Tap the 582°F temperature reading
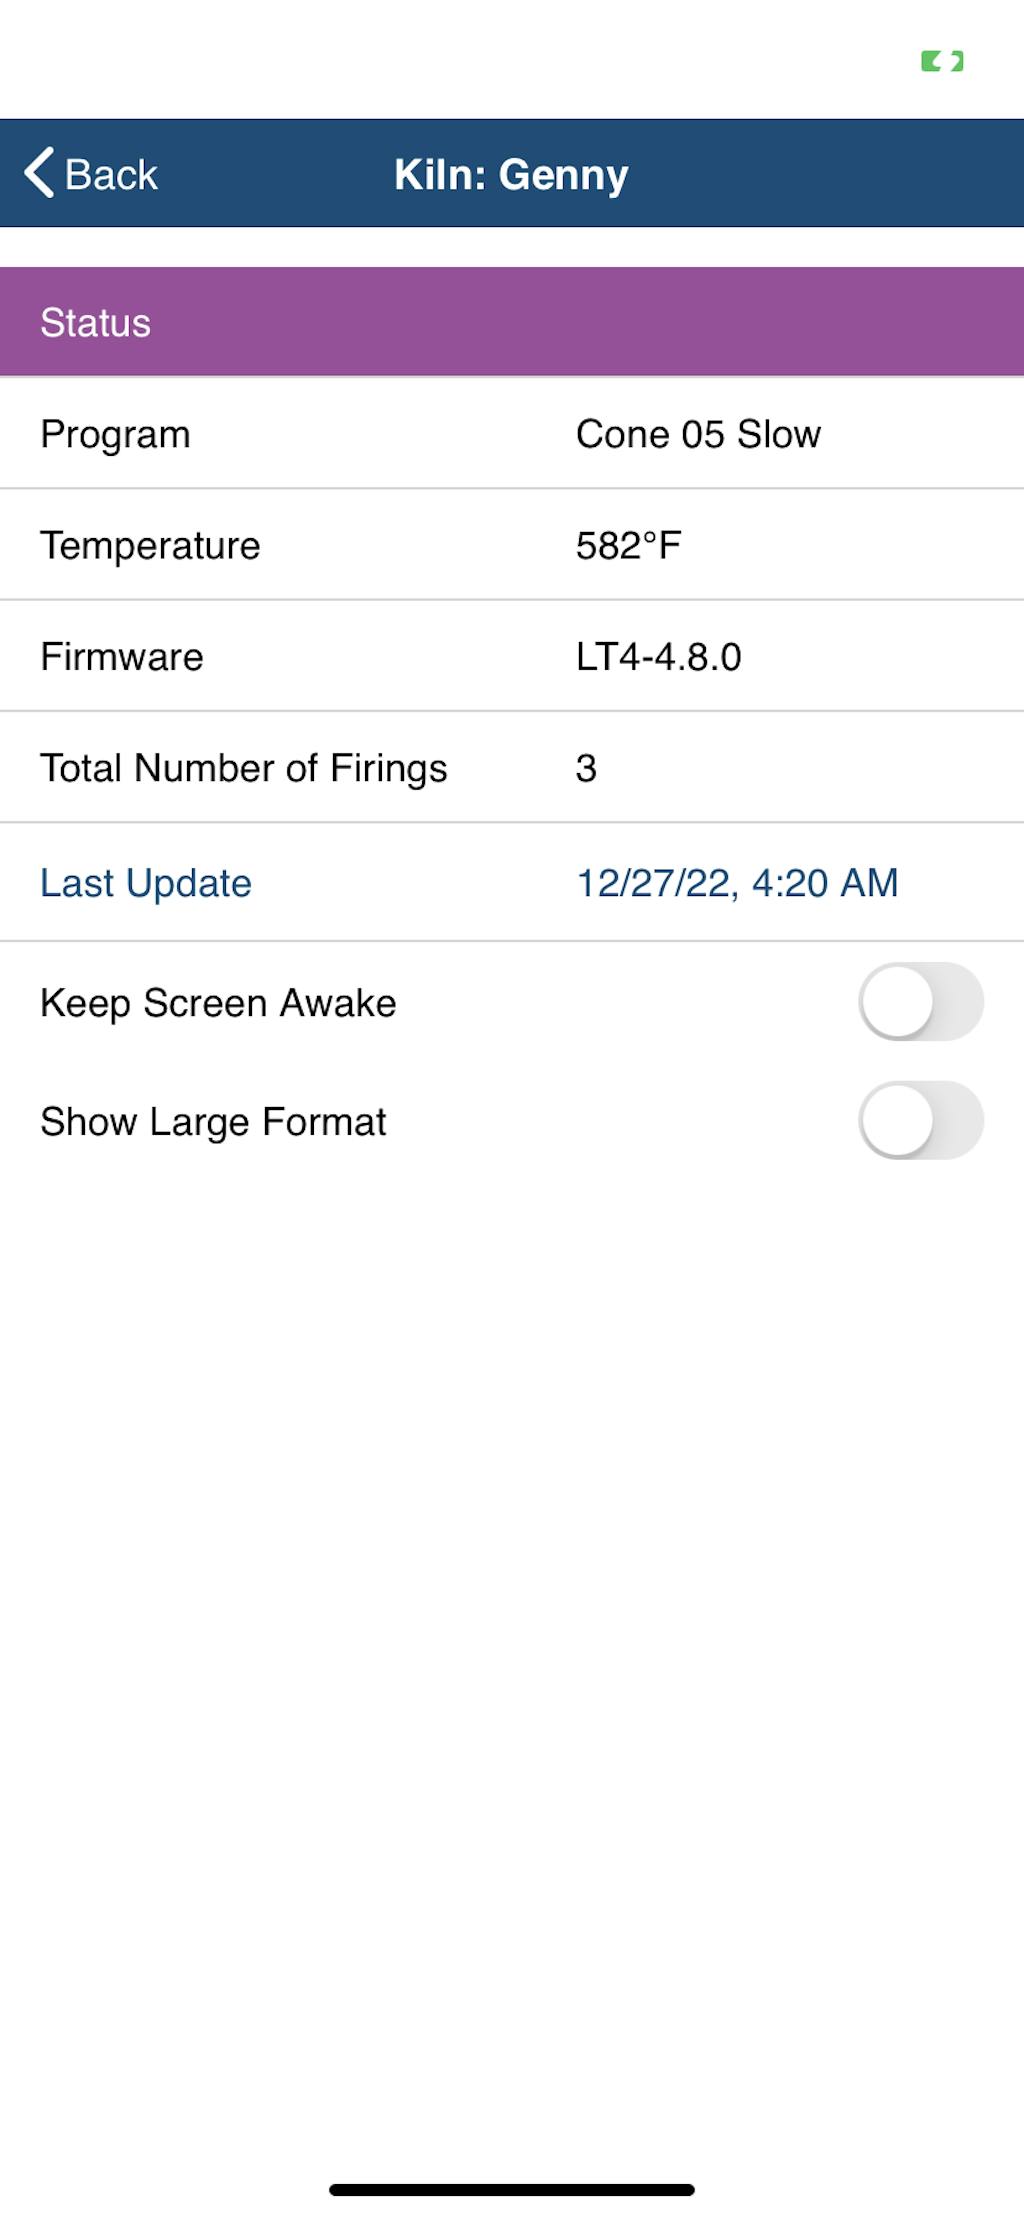The height and width of the screenshot is (2216, 1024). [x=628, y=546]
